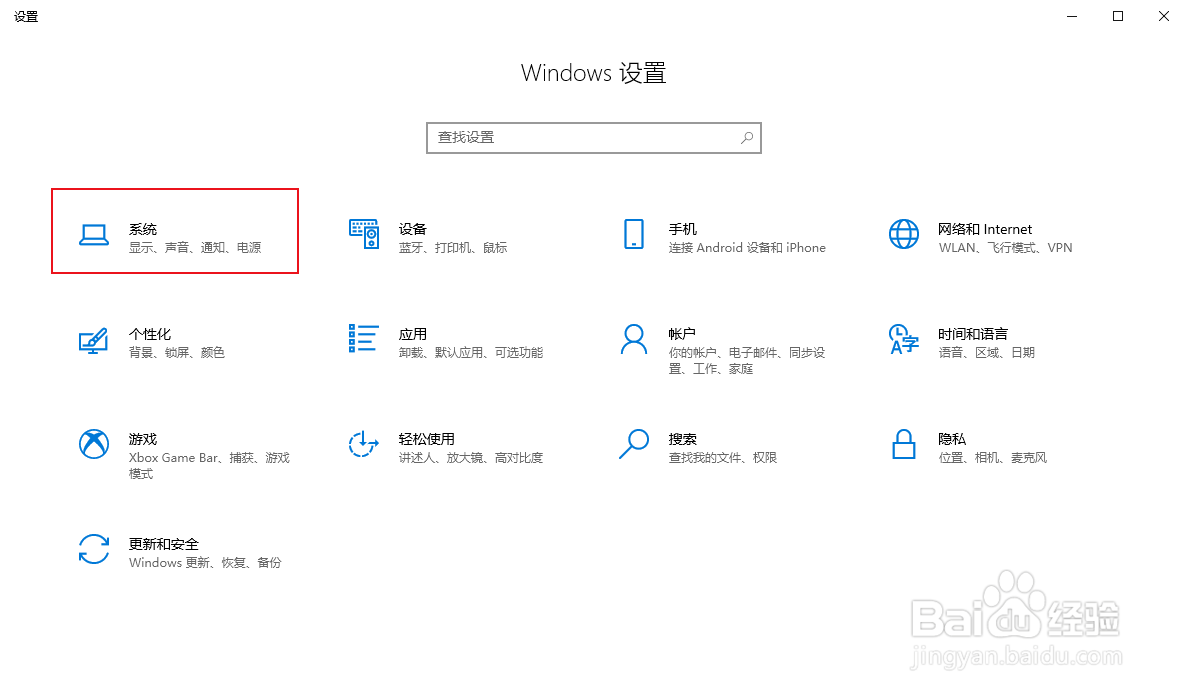
Task: Click the magnifier icon in search box
Action: (747, 138)
